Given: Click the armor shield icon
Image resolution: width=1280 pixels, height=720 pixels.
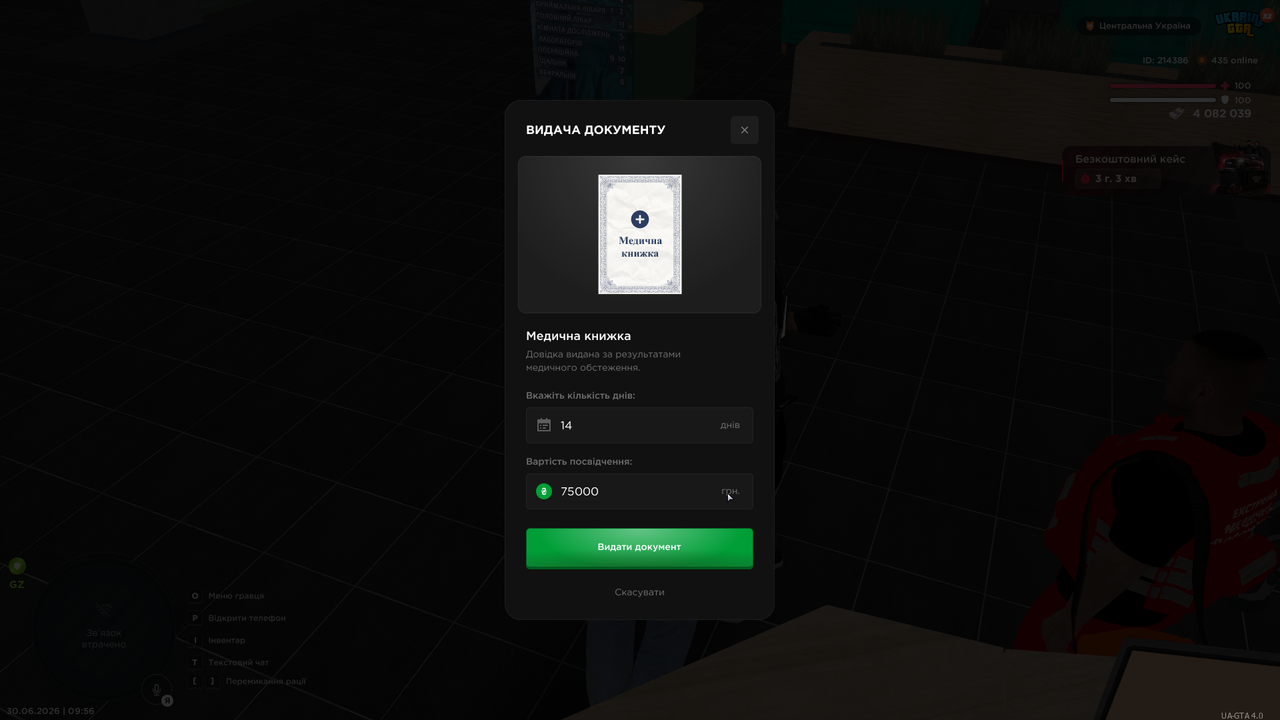Looking at the screenshot, I should pos(1224,100).
